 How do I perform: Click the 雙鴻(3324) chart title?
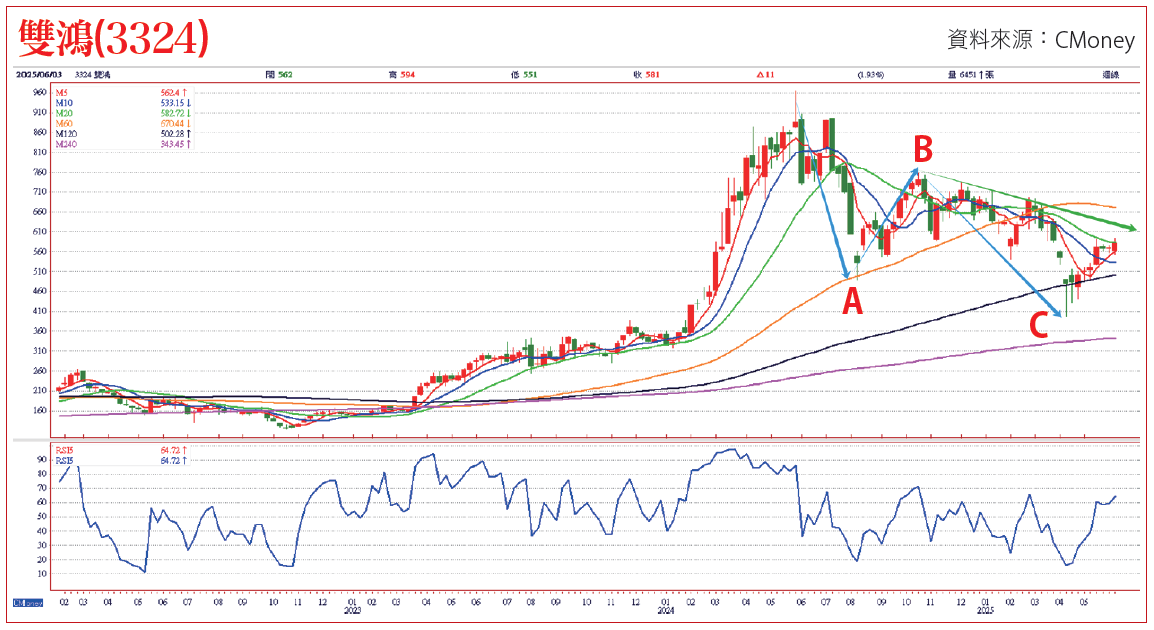click(113, 38)
